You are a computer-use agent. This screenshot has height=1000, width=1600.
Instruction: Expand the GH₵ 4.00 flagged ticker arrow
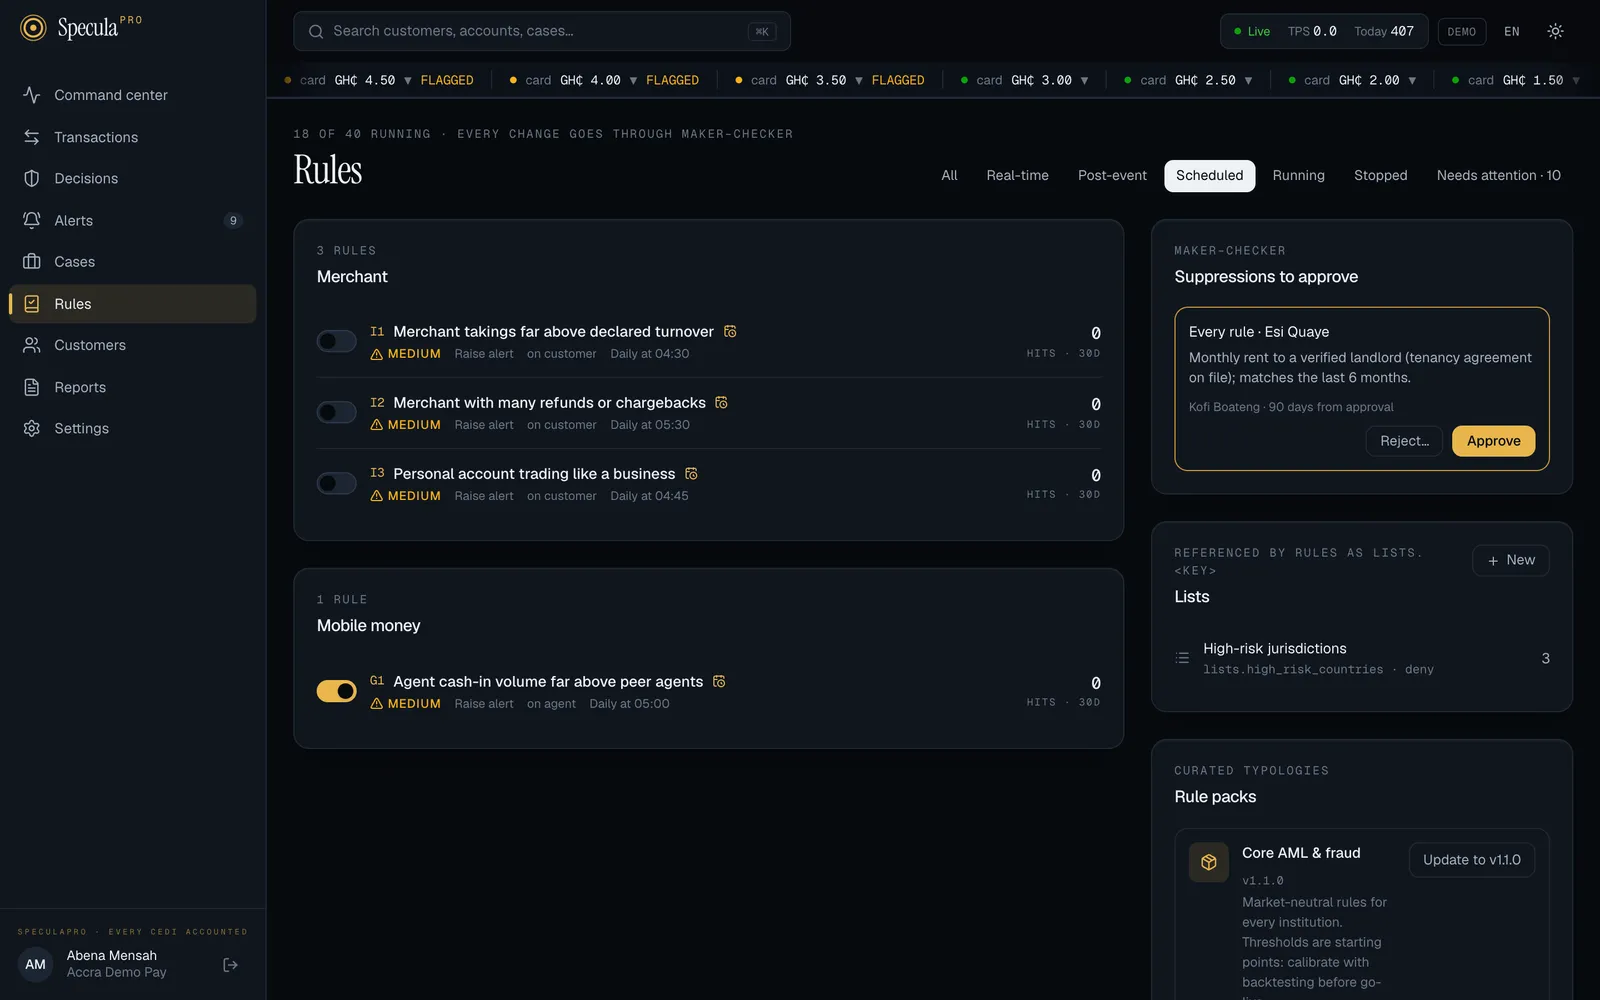(x=633, y=80)
